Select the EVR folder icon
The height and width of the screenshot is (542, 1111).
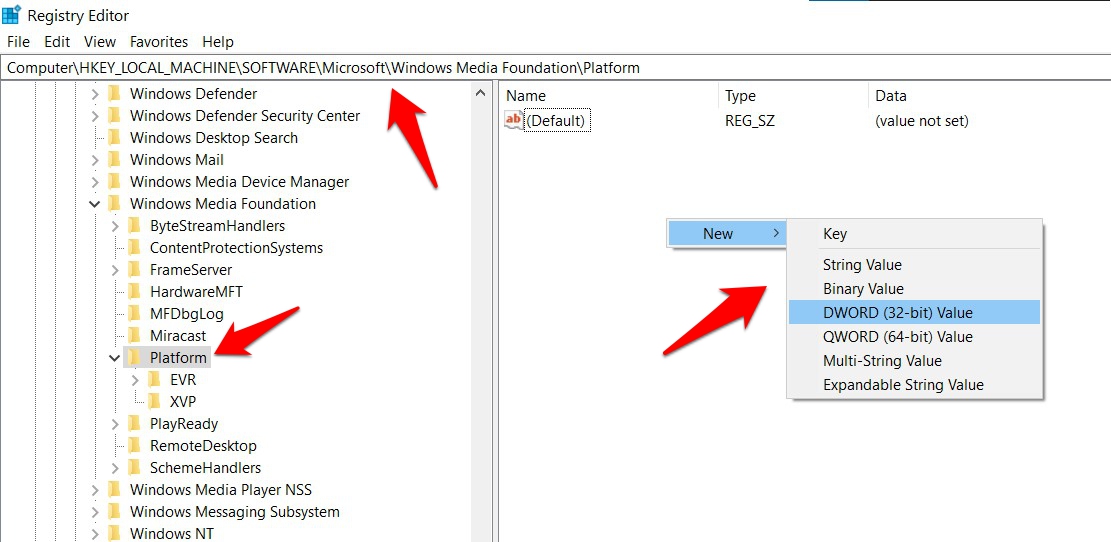(x=154, y=380)
